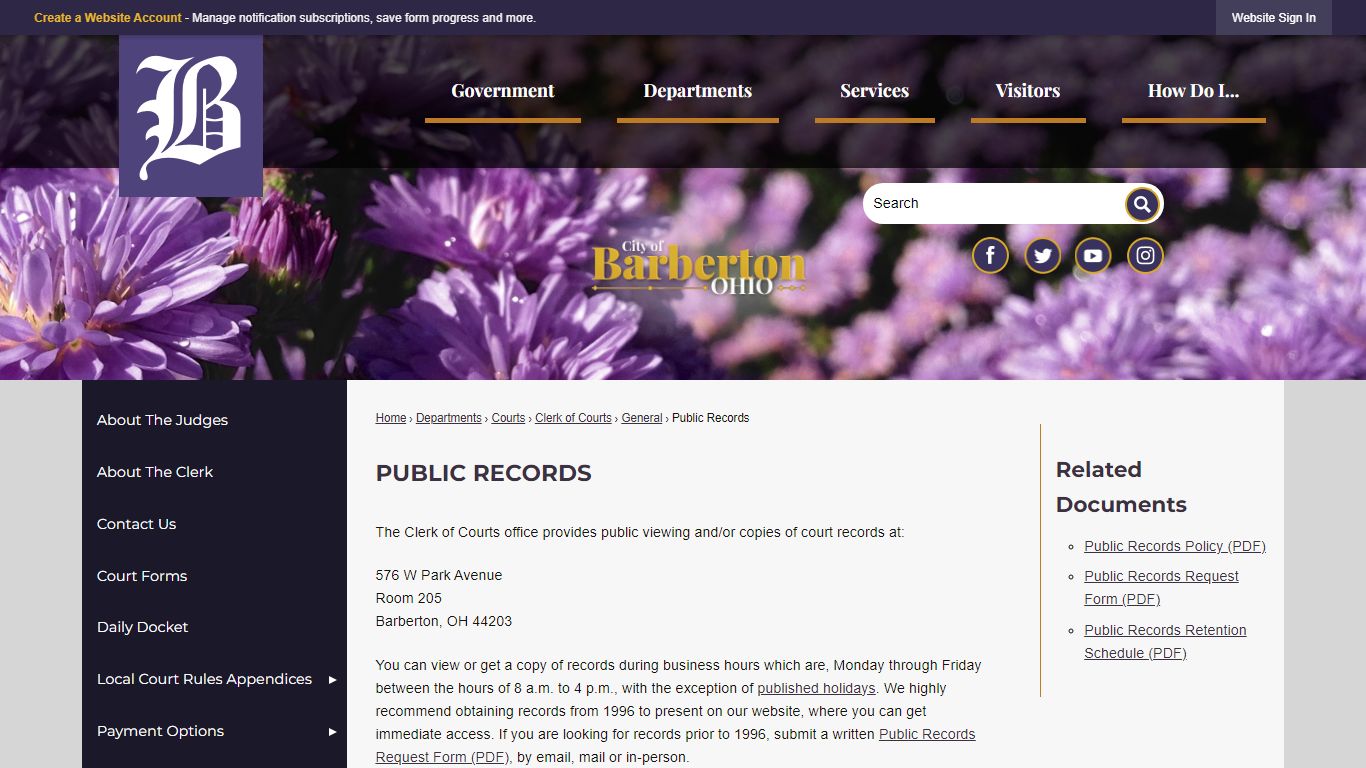Click the Courts breadcrumb link
1366x768 pixels.
(508, 418)
